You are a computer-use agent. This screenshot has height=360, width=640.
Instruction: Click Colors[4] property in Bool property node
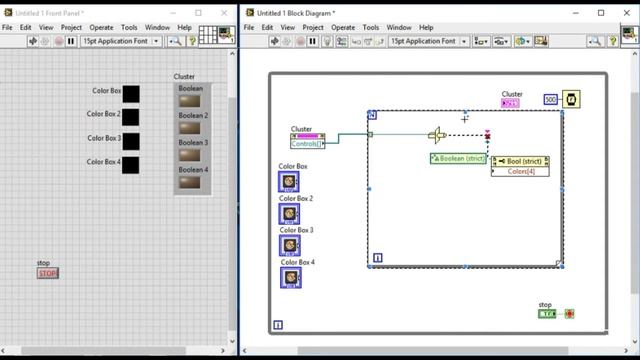coord(520,171)
